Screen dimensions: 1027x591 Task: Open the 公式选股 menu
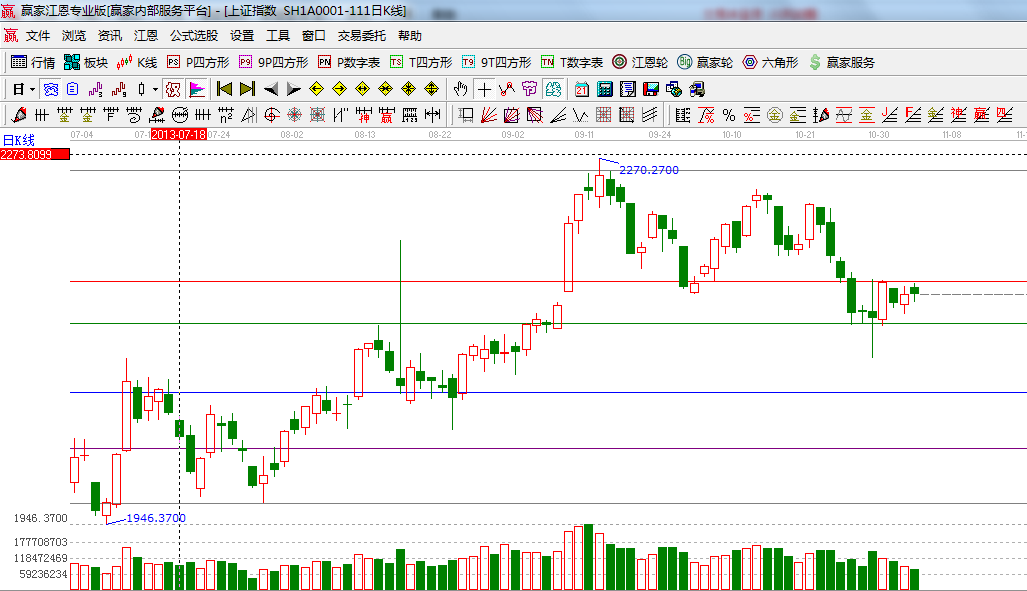point(193,36)
